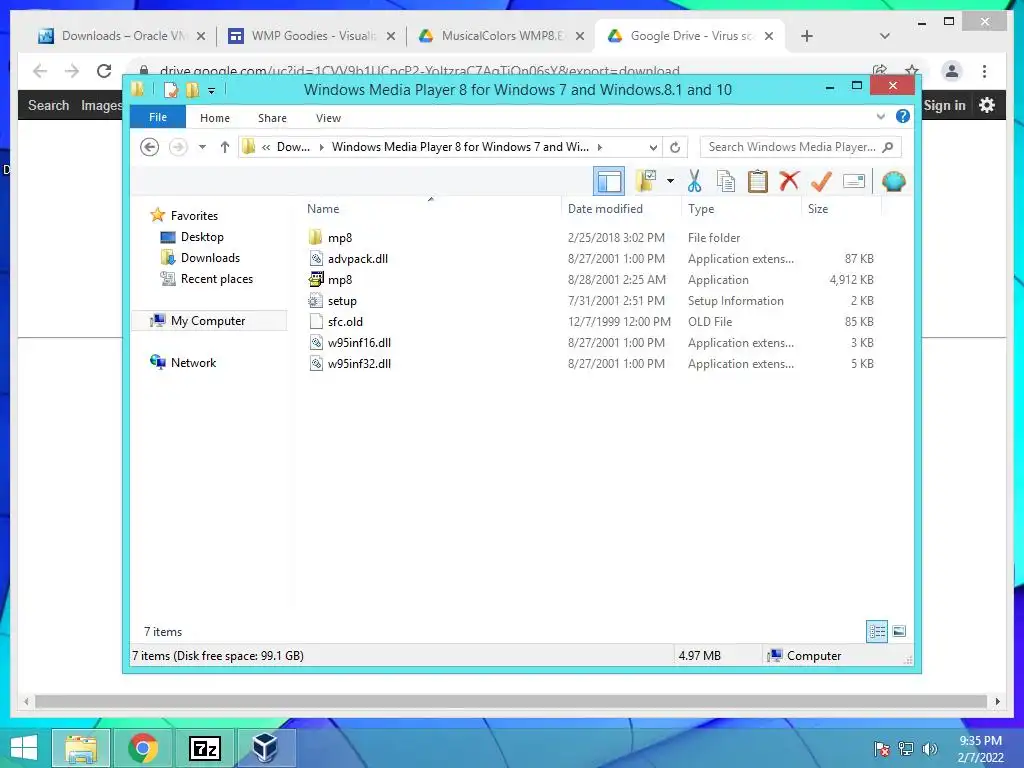This screenshot has width=1024, height=768.
Task: Close the MusicalColors WMP8 Chrome tab
Action: tap(579, 36)
